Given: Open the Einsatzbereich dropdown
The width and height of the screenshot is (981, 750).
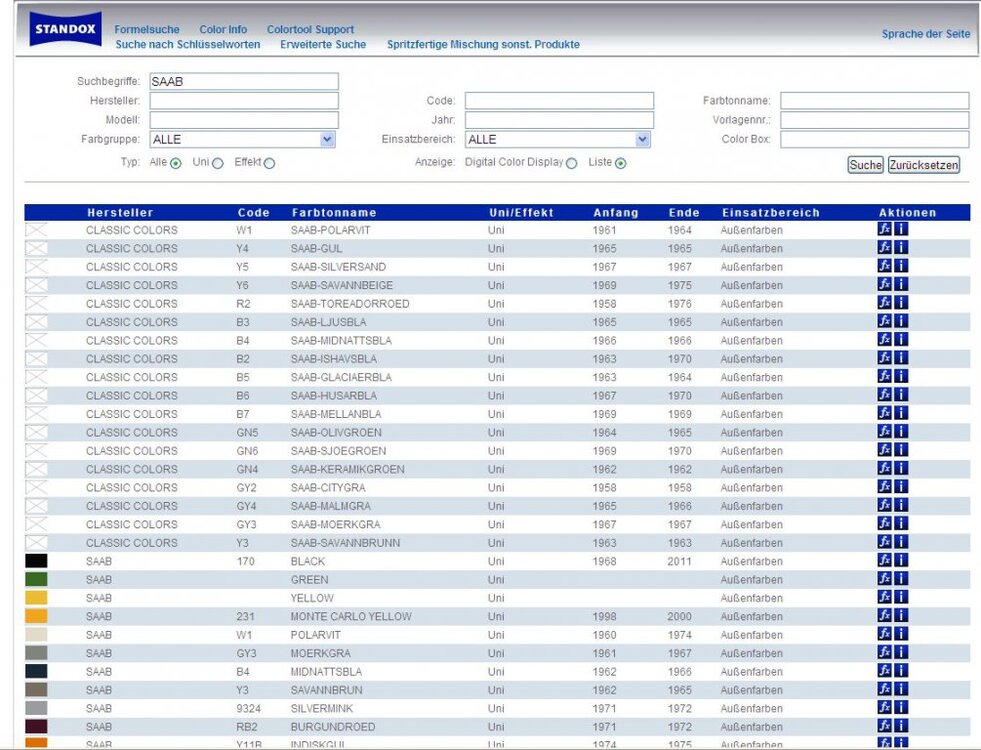Looking at the screenshot, I should 558,139.
